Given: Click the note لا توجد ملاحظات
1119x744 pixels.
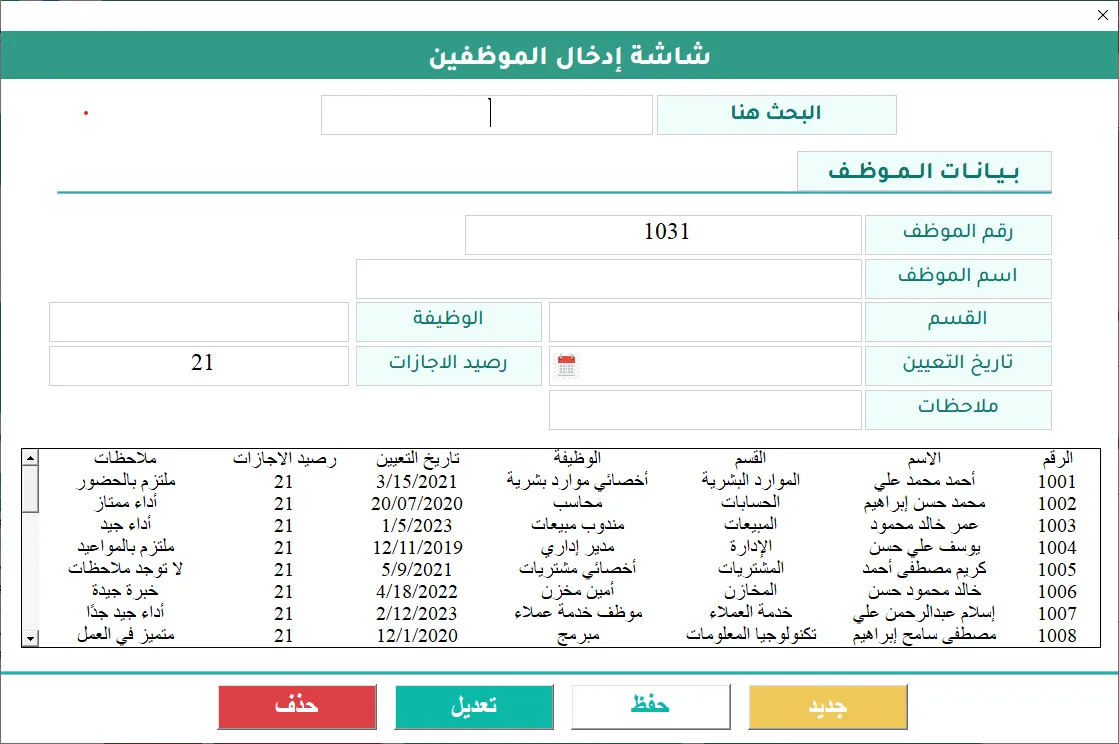Looking at the screenshot, I should click(126, 569).
